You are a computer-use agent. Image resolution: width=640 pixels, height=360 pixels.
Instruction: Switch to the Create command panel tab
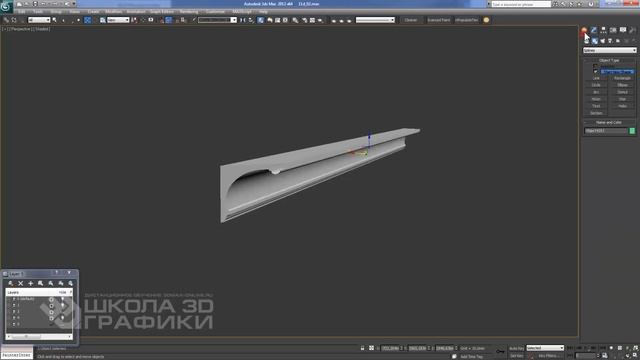(584, 30)
